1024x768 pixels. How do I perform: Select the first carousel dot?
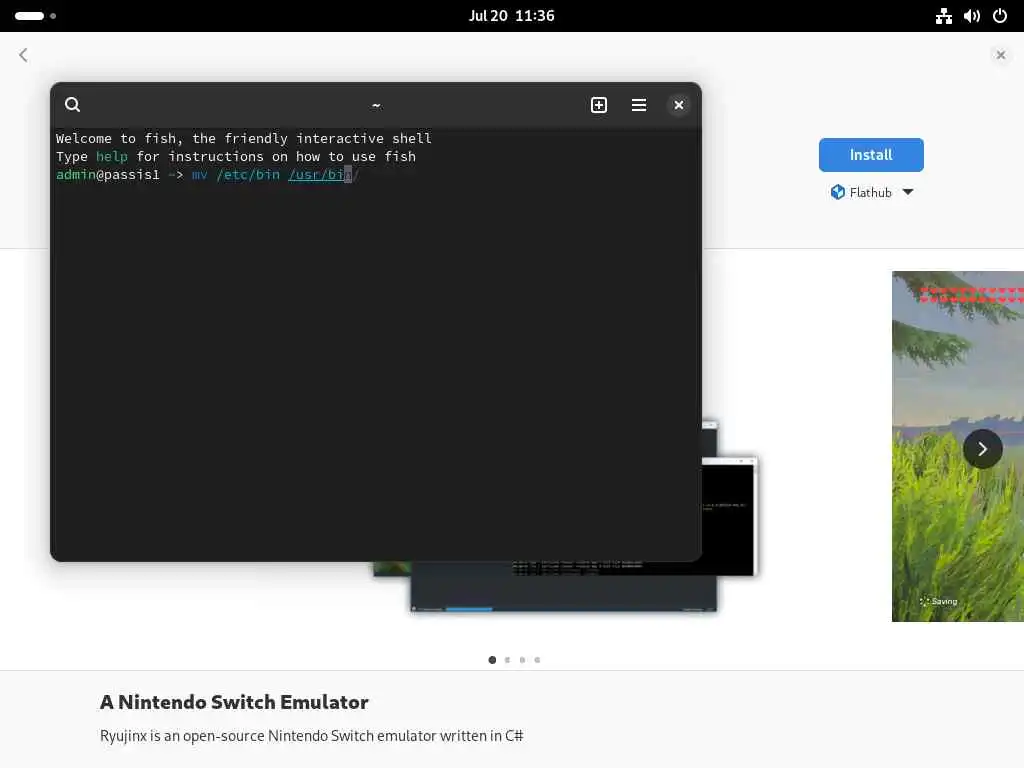tap(492, 660)
